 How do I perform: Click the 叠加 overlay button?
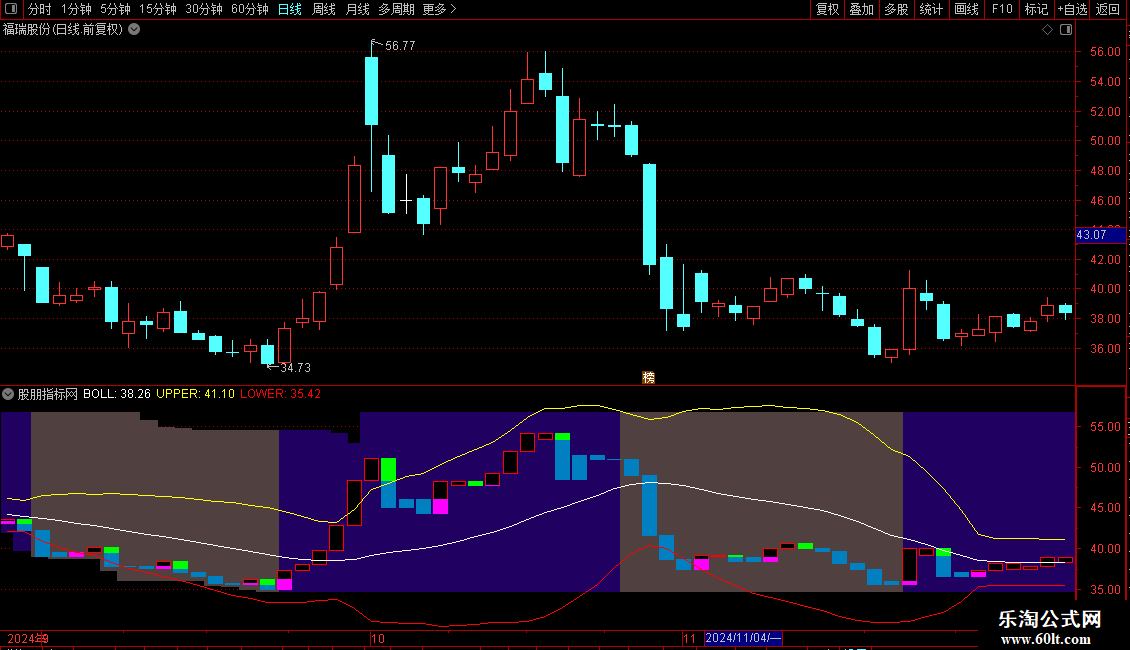(x=861, y=9)
